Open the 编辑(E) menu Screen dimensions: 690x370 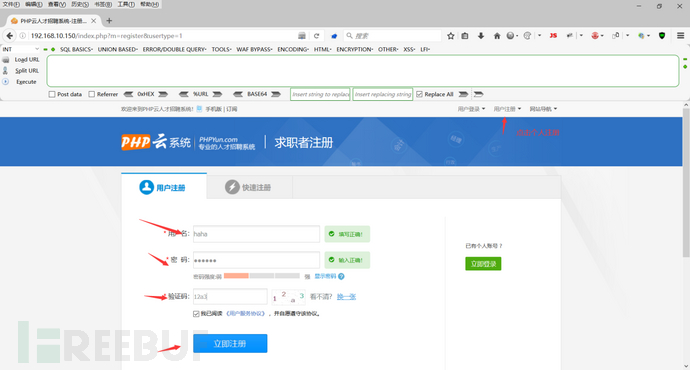point(34,4)
